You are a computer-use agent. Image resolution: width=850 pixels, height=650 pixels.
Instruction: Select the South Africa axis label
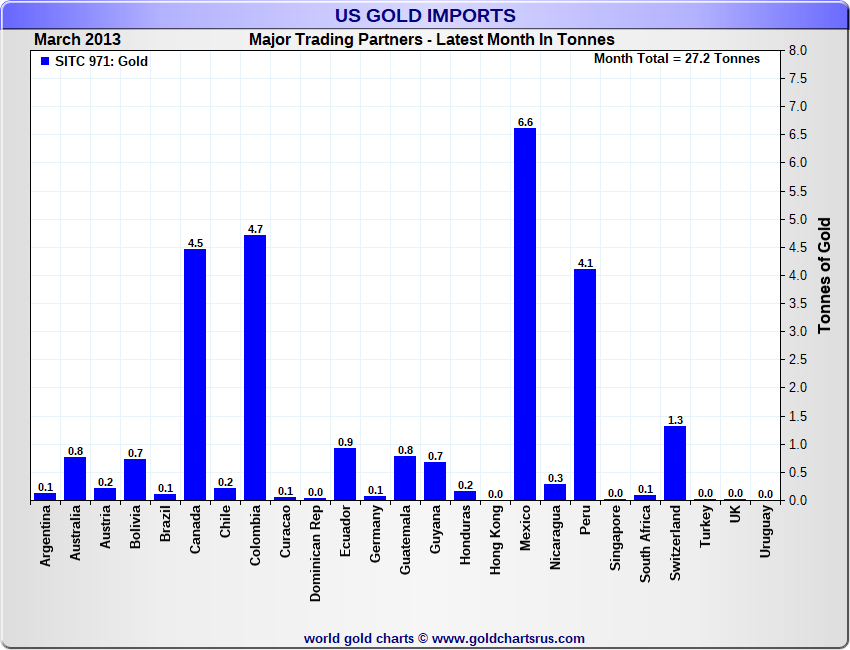tap(645, 544)
